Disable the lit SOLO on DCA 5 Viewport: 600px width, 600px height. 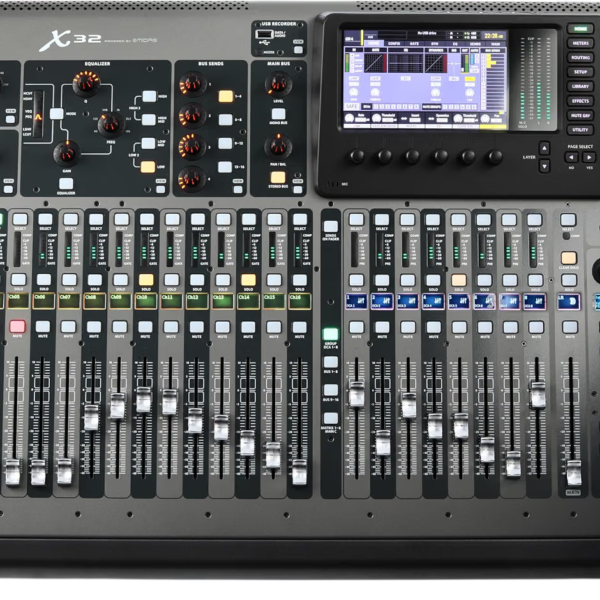458,280
